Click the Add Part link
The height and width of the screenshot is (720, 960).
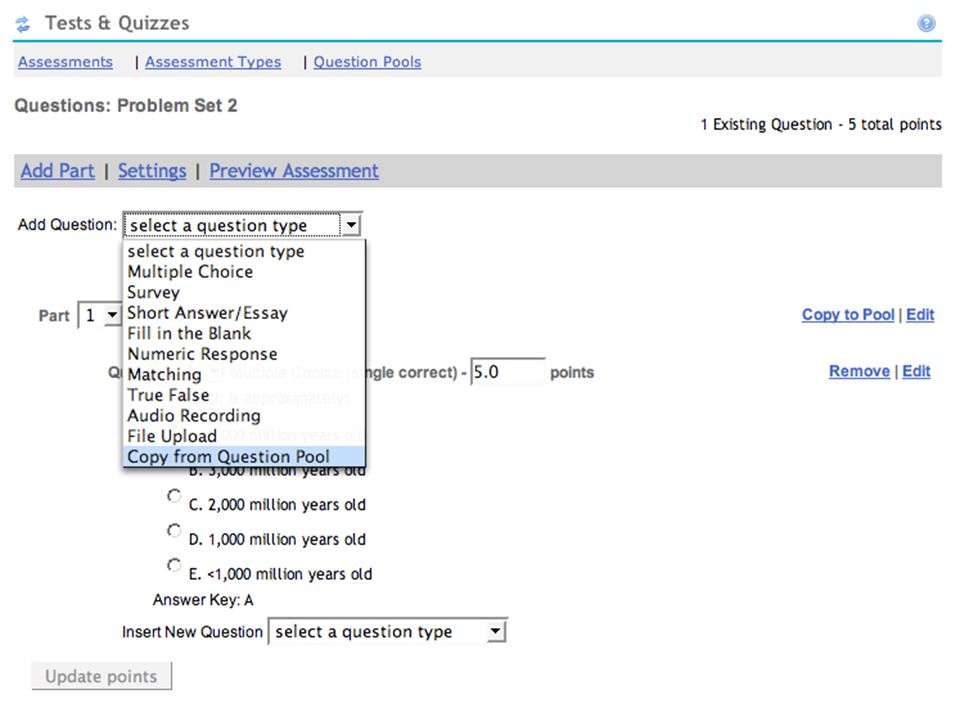click(58, 170)
